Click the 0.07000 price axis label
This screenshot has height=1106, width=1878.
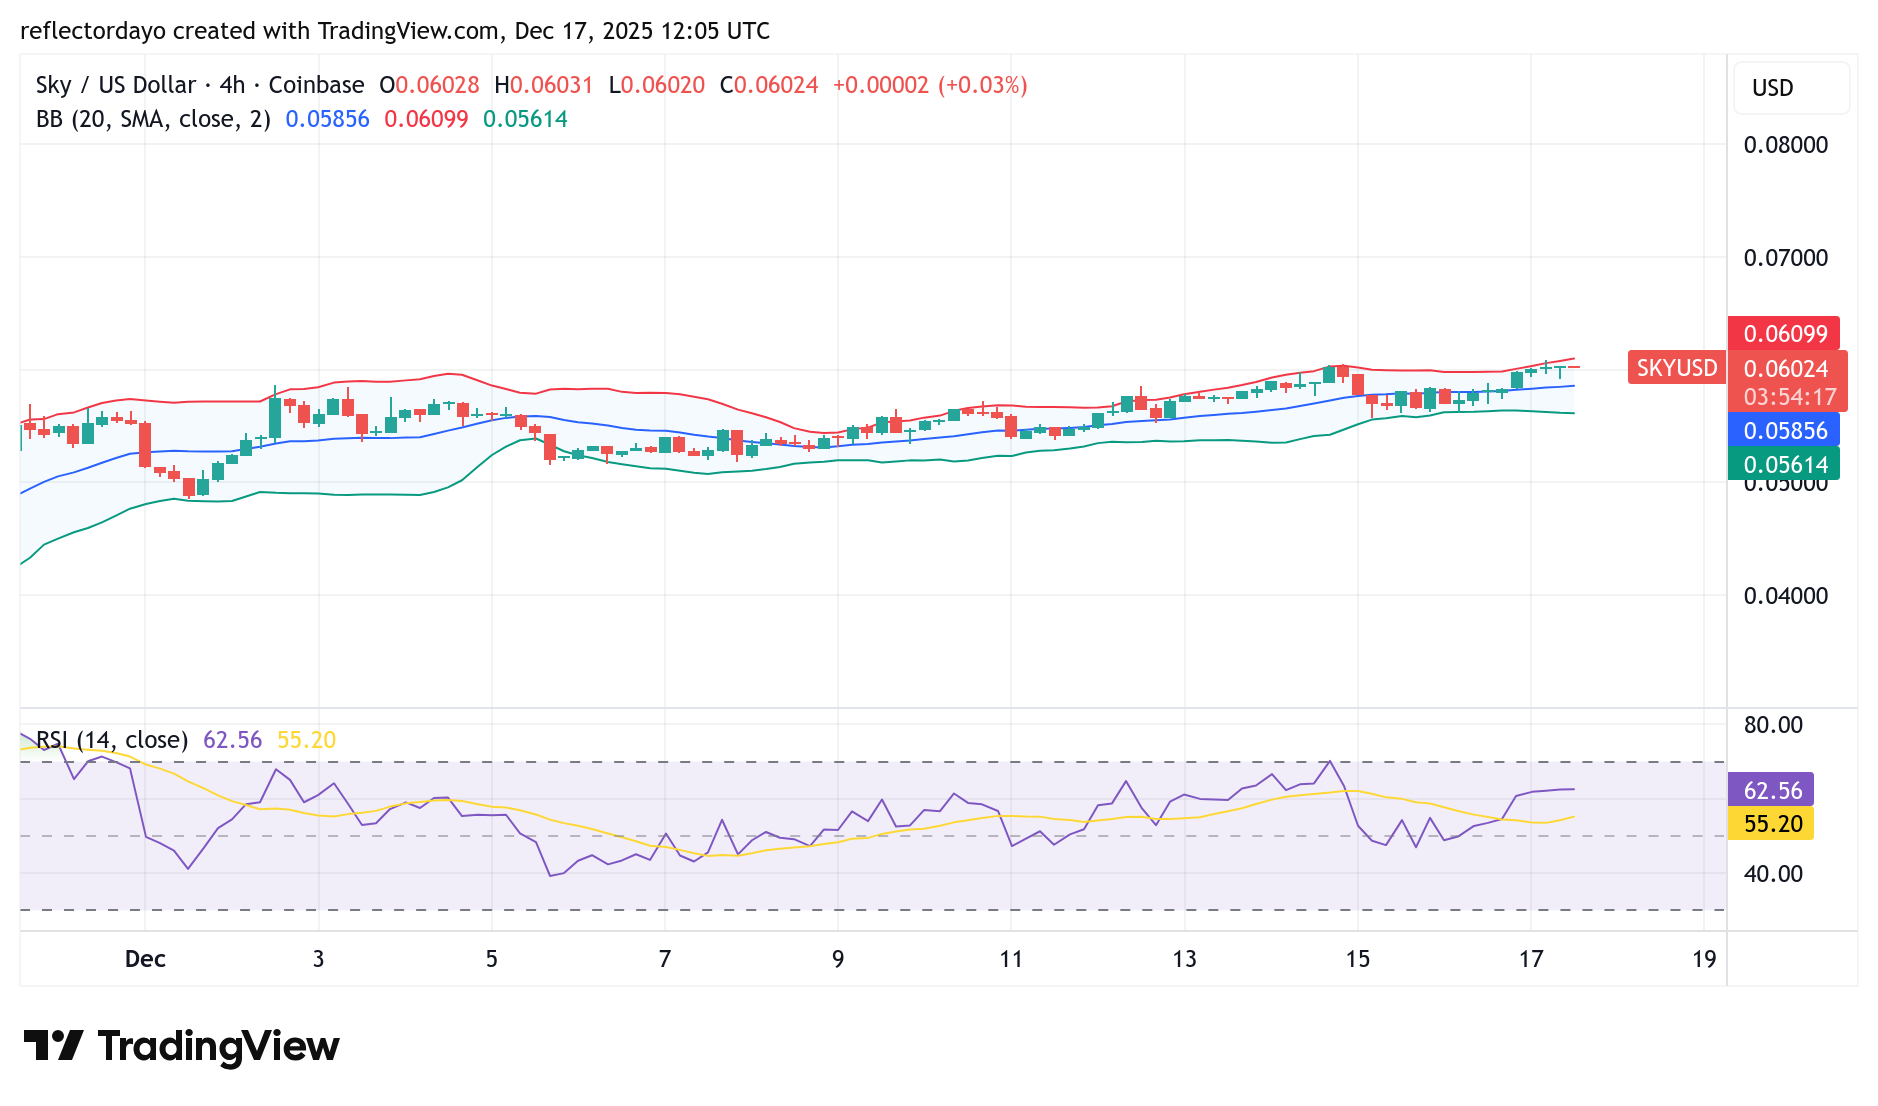pos(1786,258)
